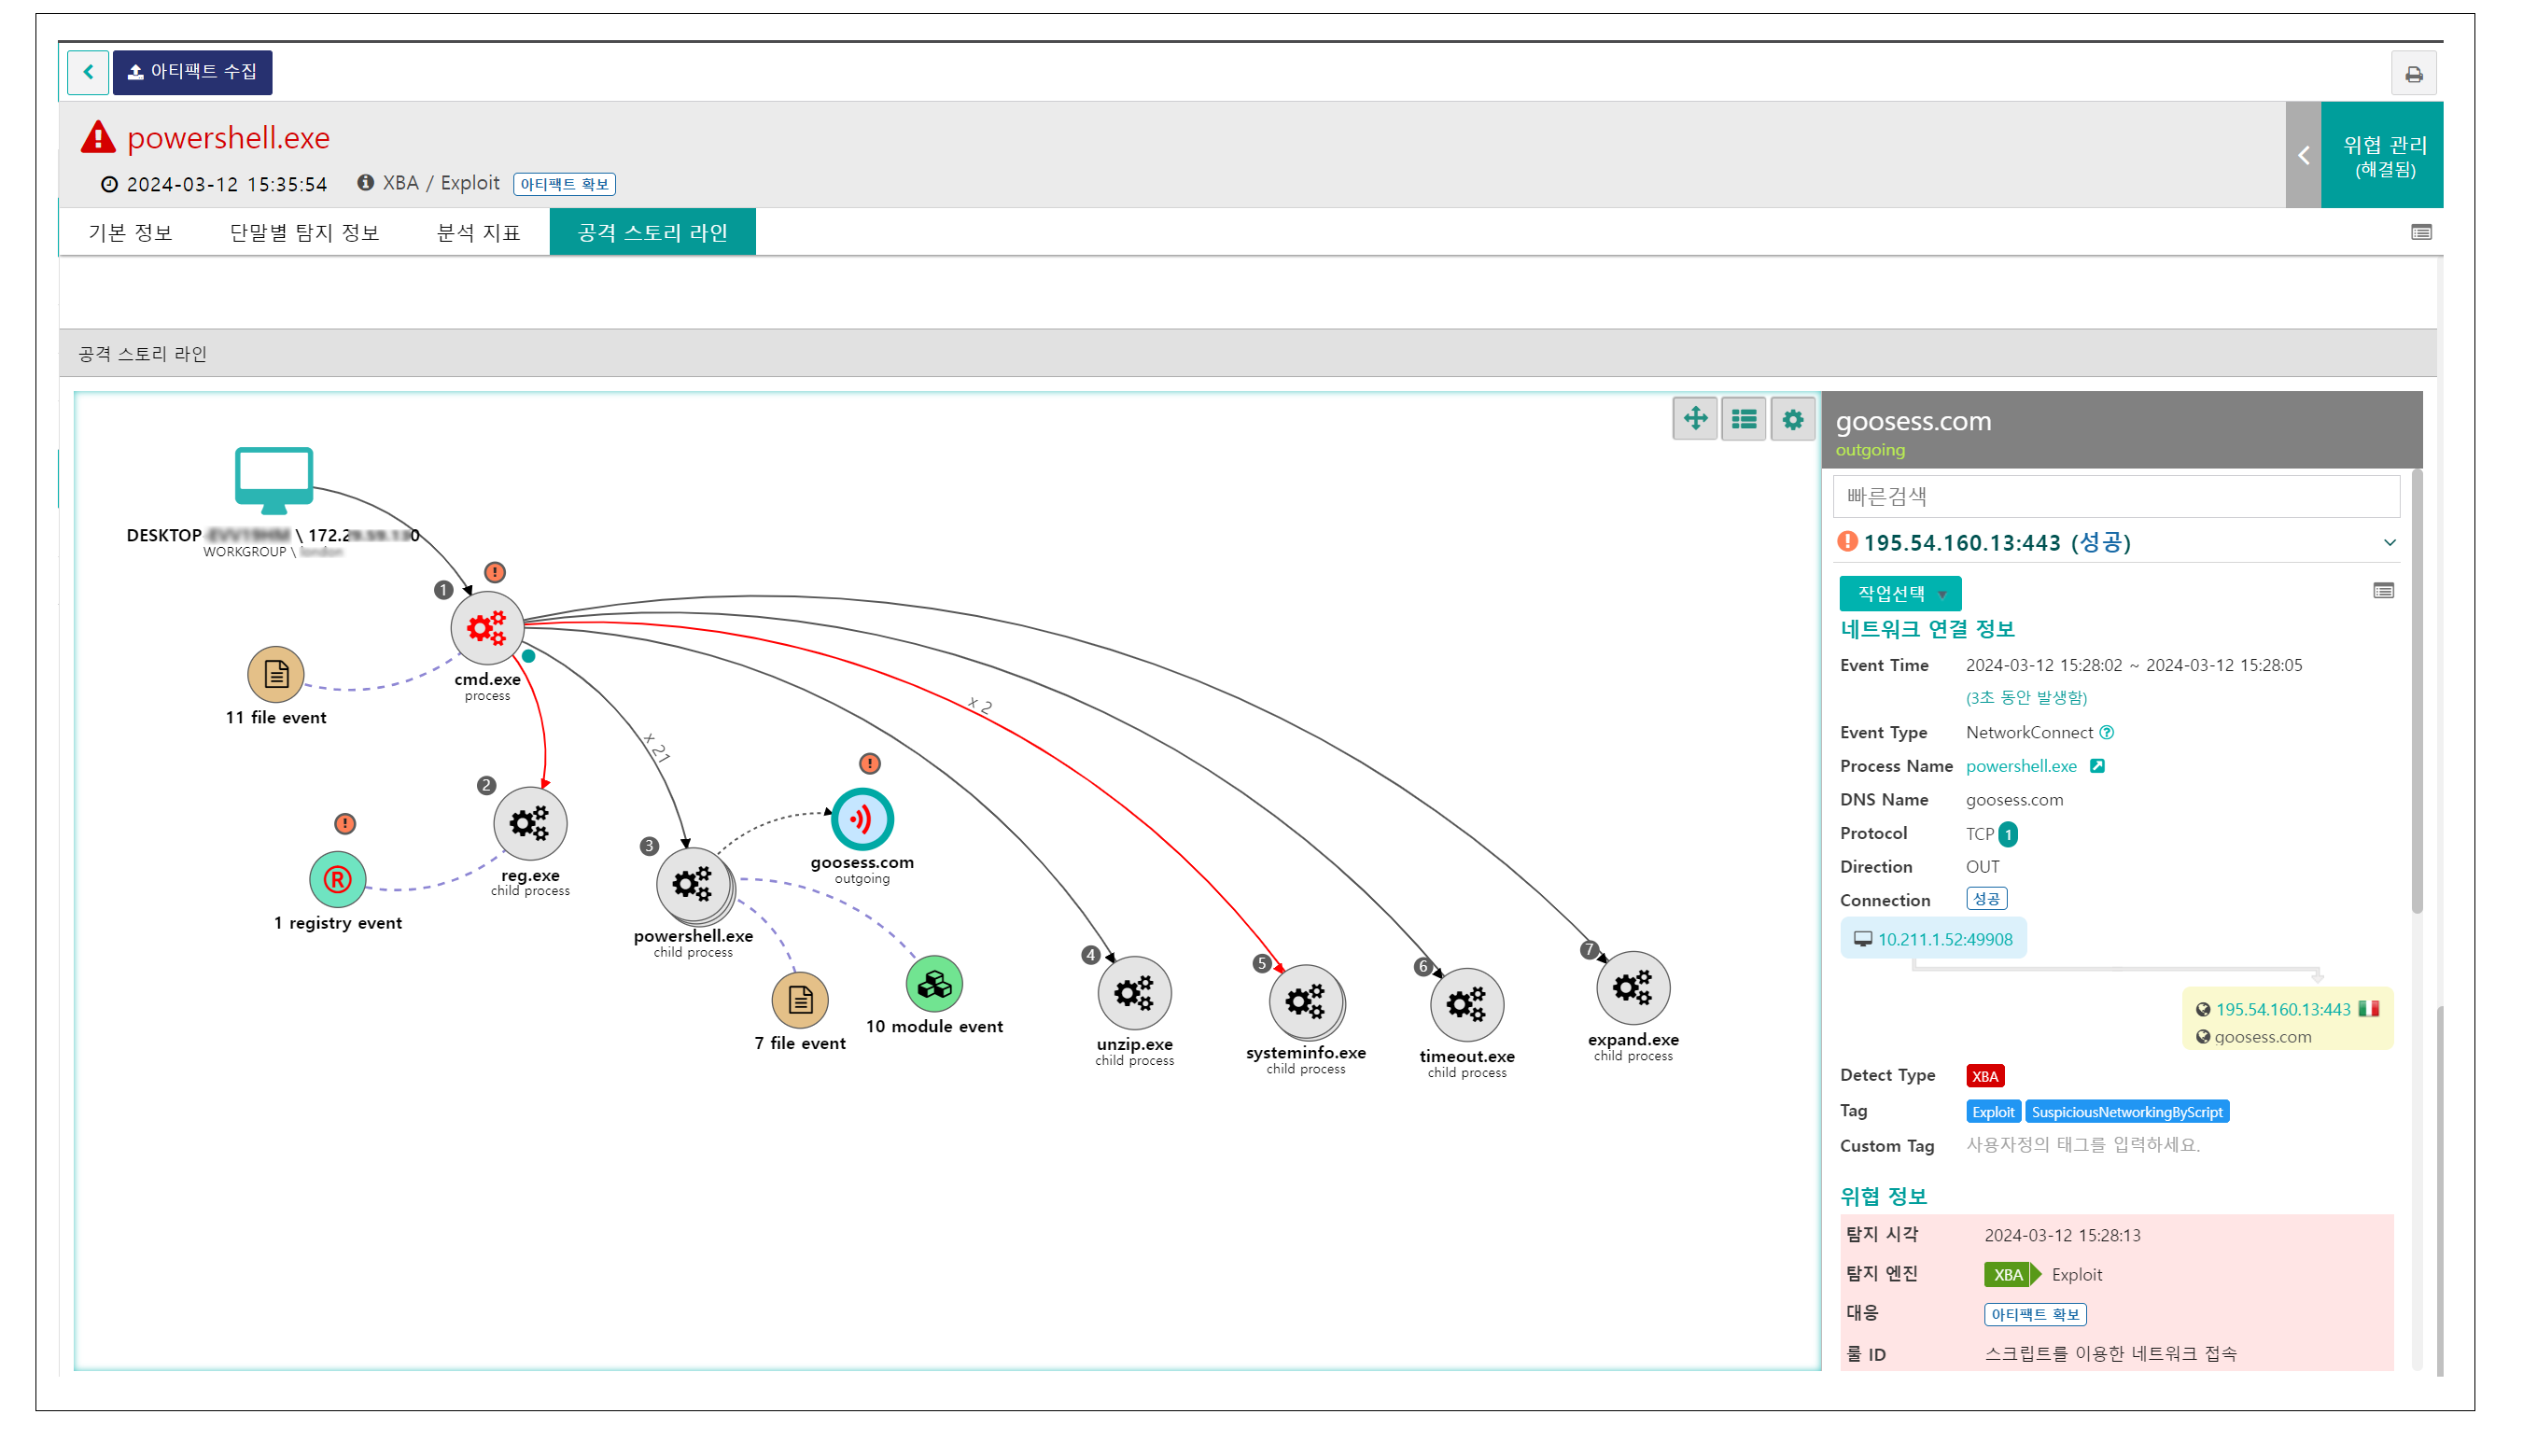
Task: Select the powershell.exe child process node
Action: point(693,885)
